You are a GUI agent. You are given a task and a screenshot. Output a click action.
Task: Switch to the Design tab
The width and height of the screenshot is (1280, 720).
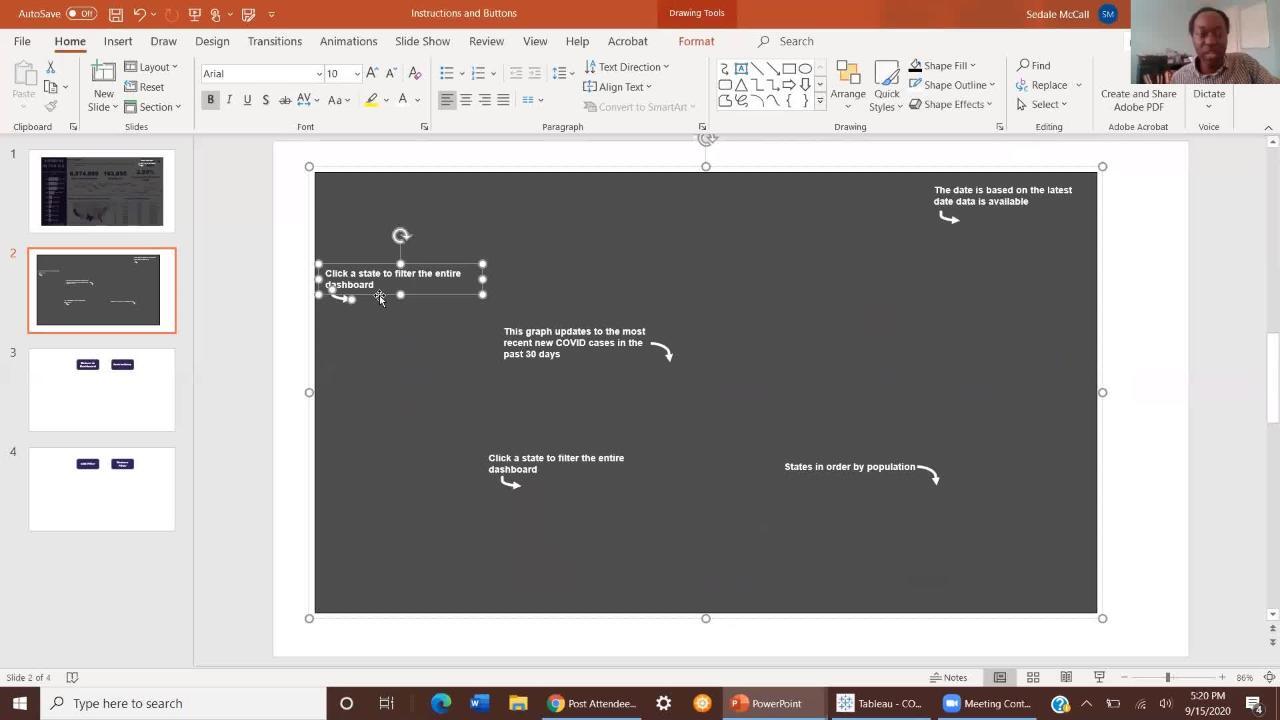tap(212, 41)
